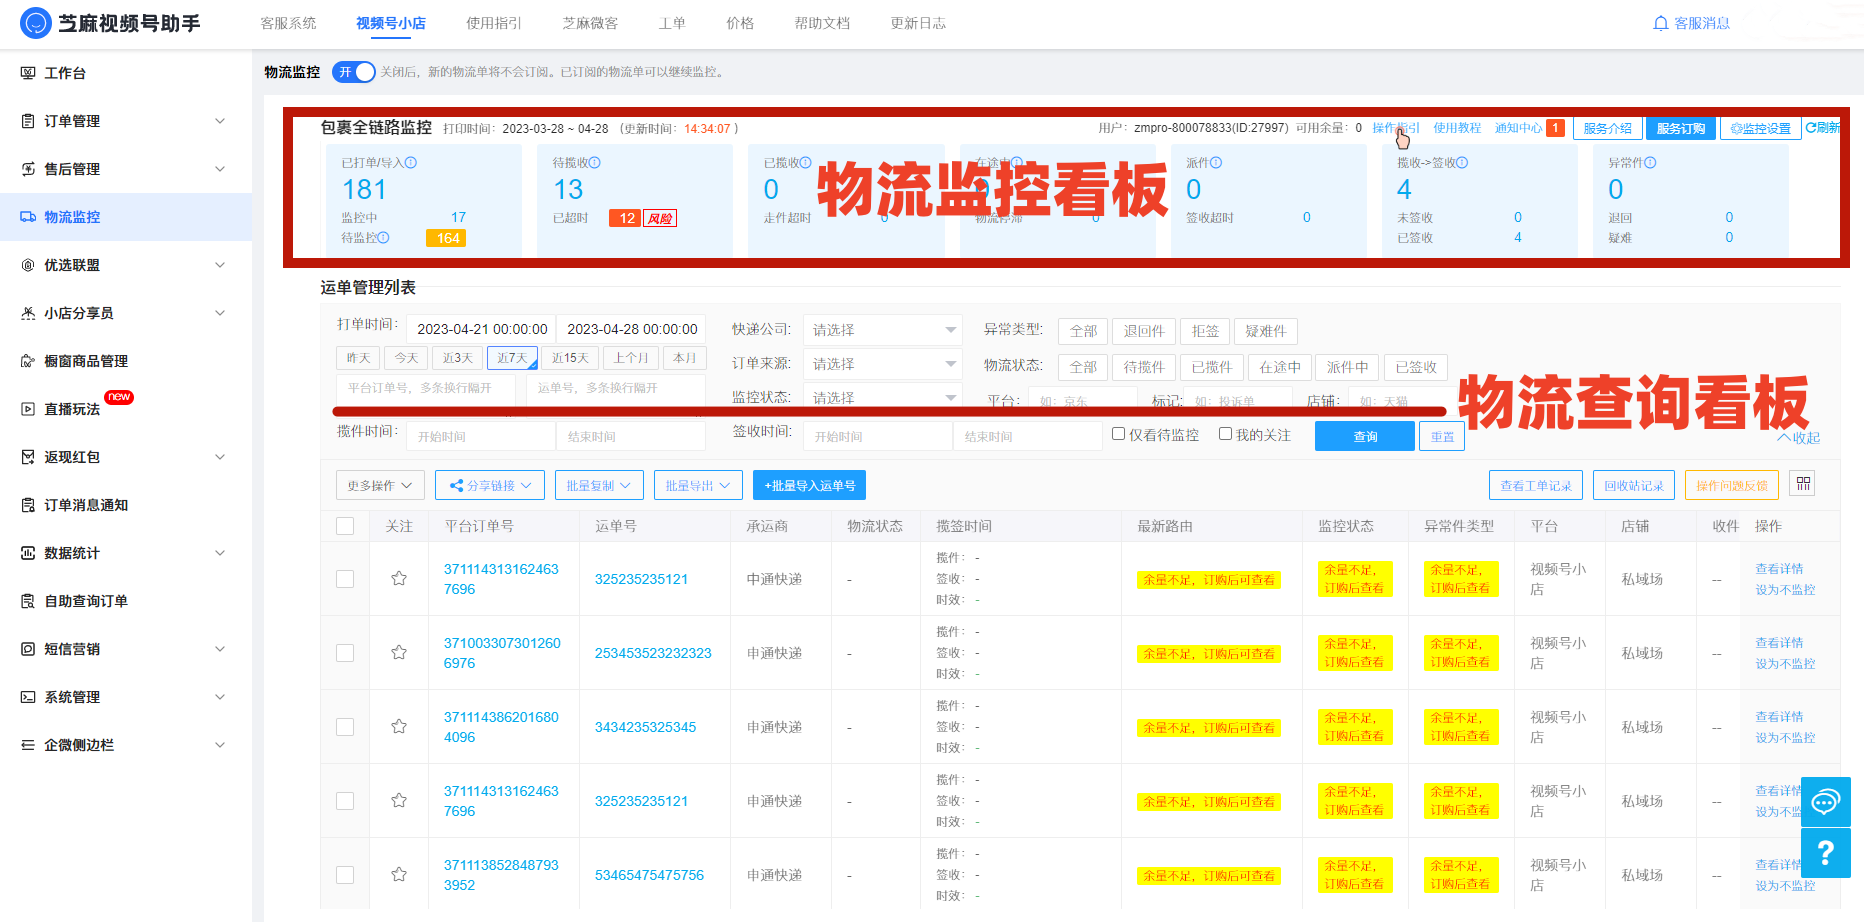1864x922 pixels.
Task: Click the 打单时间 start date field
Action: (x=481, y=329)
